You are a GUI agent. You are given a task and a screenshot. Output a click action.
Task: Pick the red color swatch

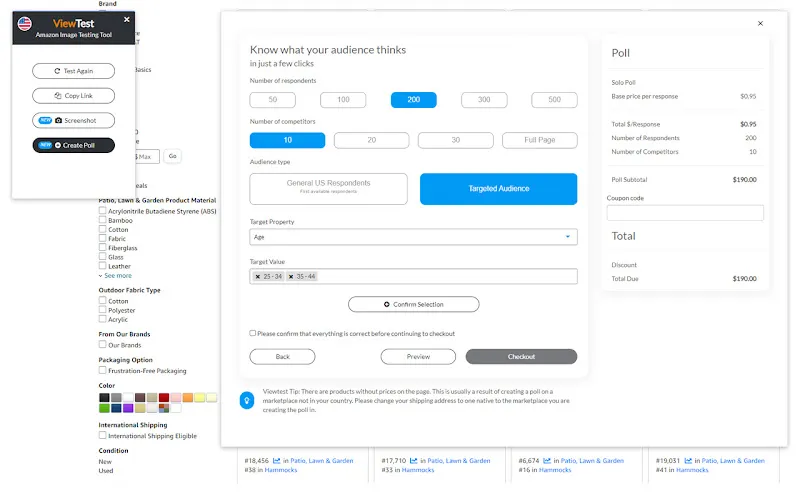pos(164,397)
